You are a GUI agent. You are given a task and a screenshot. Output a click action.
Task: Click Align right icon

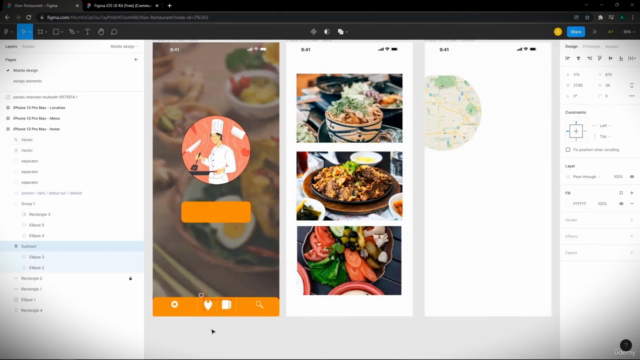coord(589,58)
